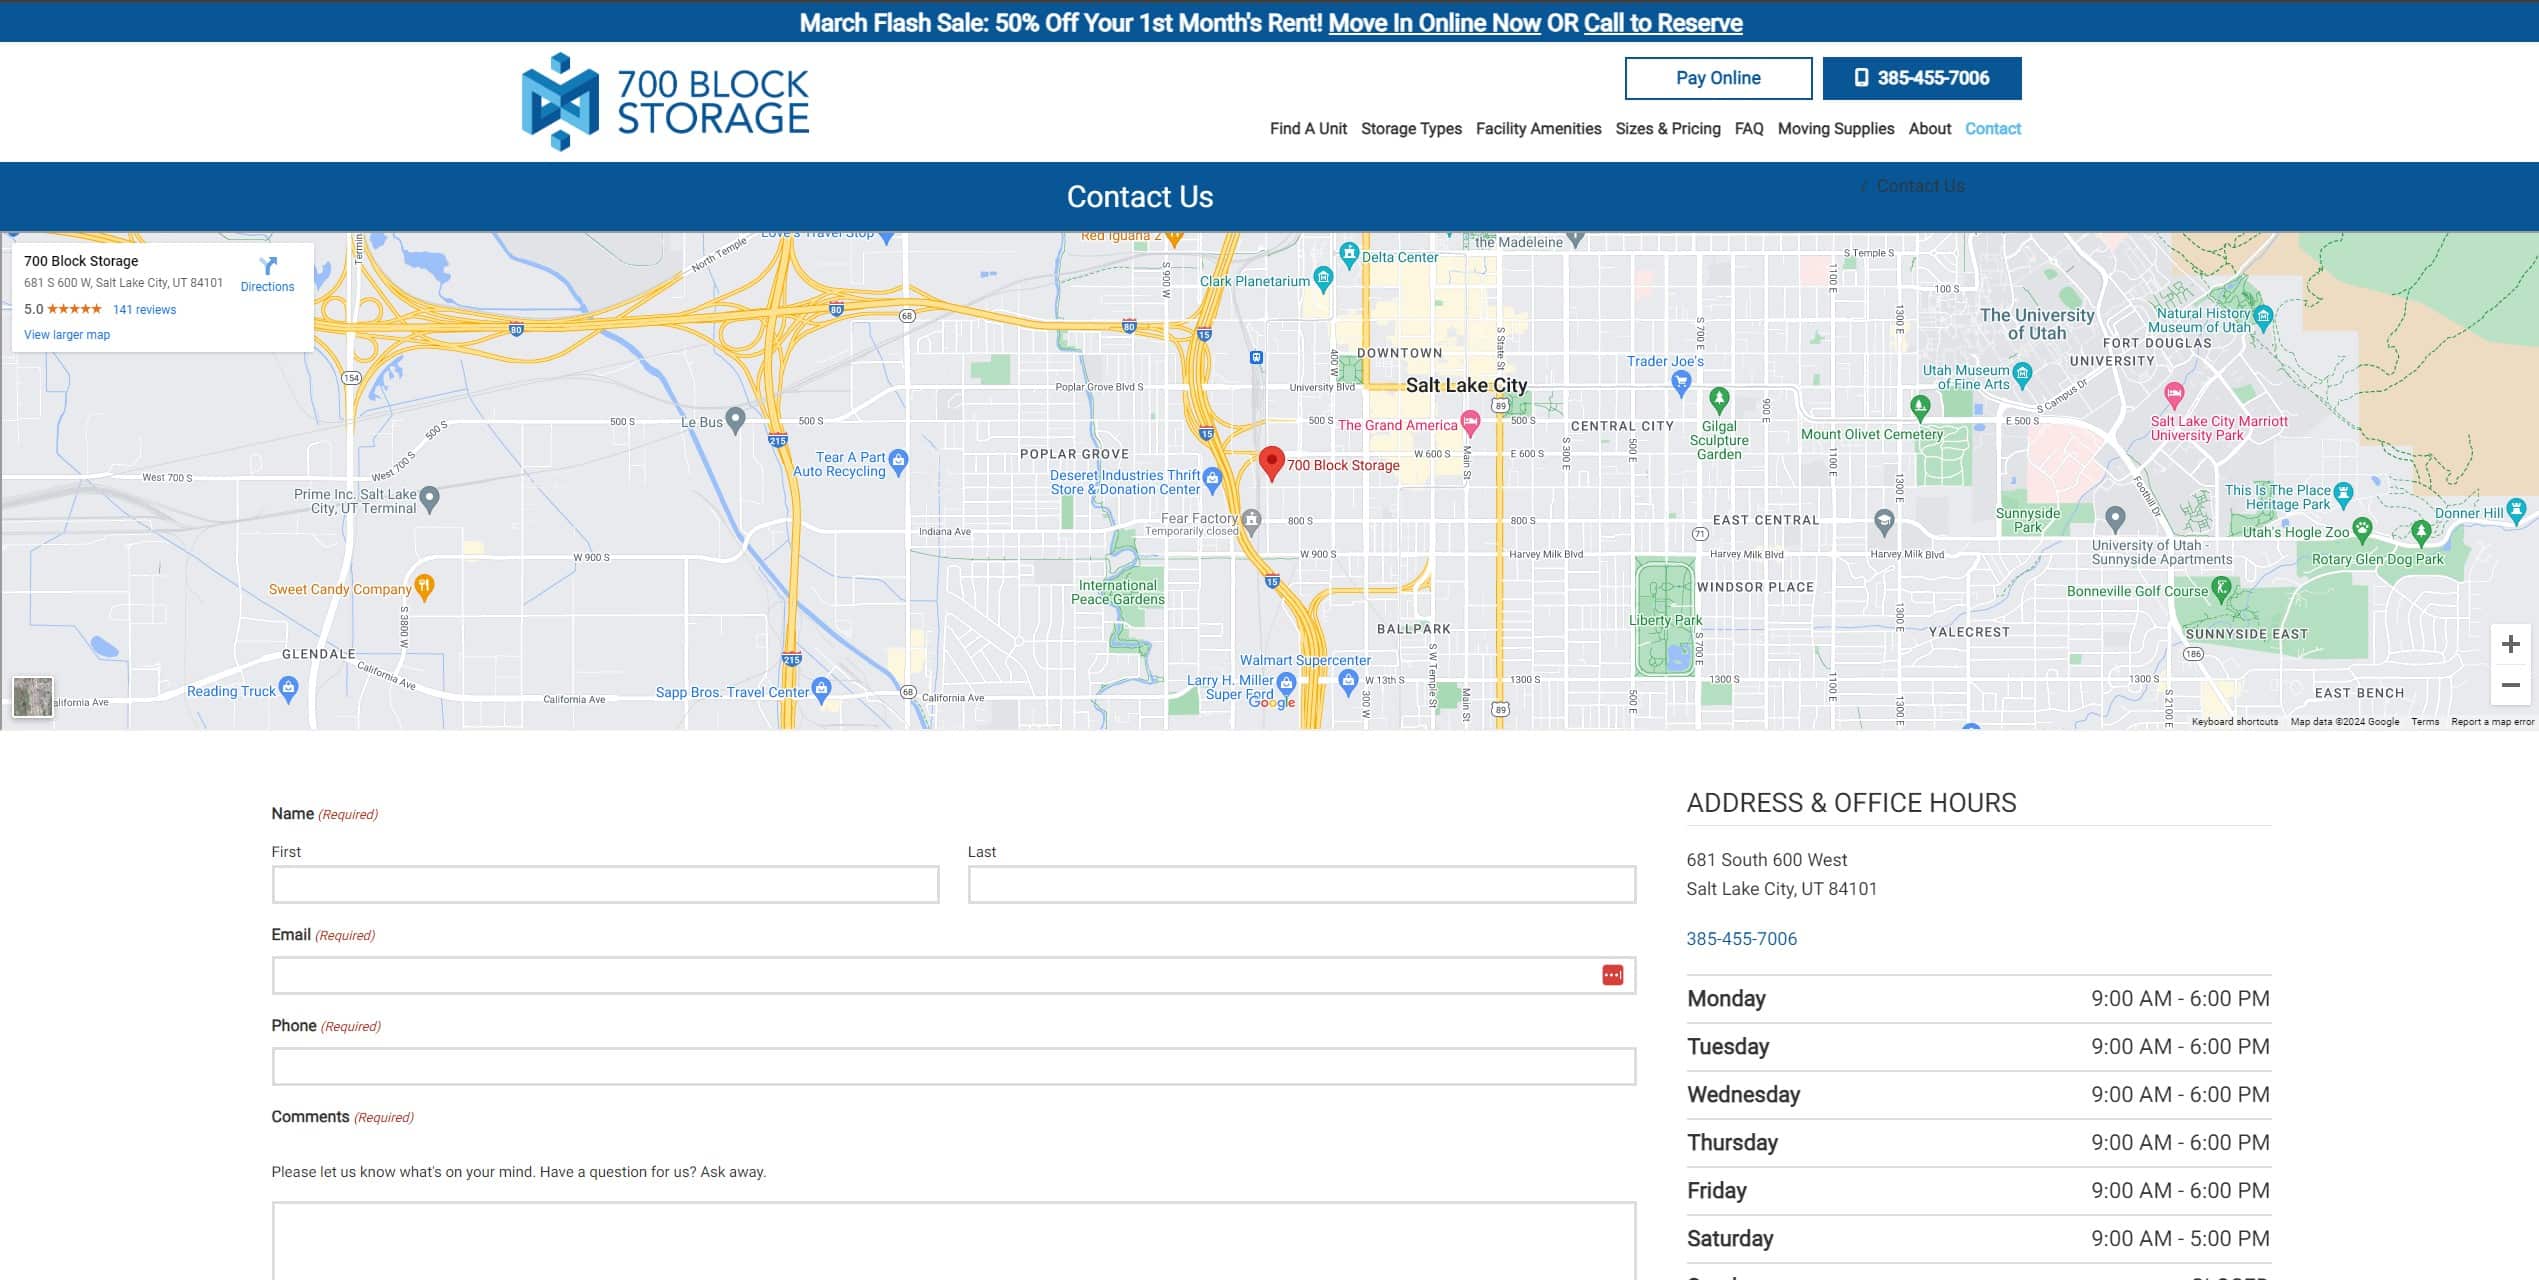
Task: Click Call to Reserve banner link
Action: coord(1663,23)
